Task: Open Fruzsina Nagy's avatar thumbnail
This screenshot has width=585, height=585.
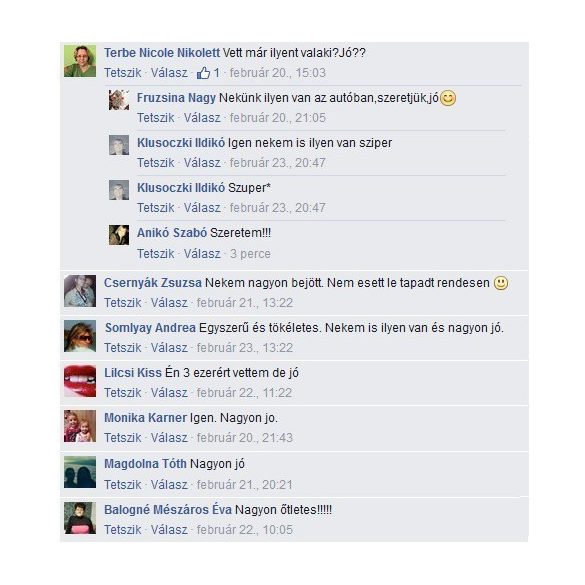Action: click(119, 100)
